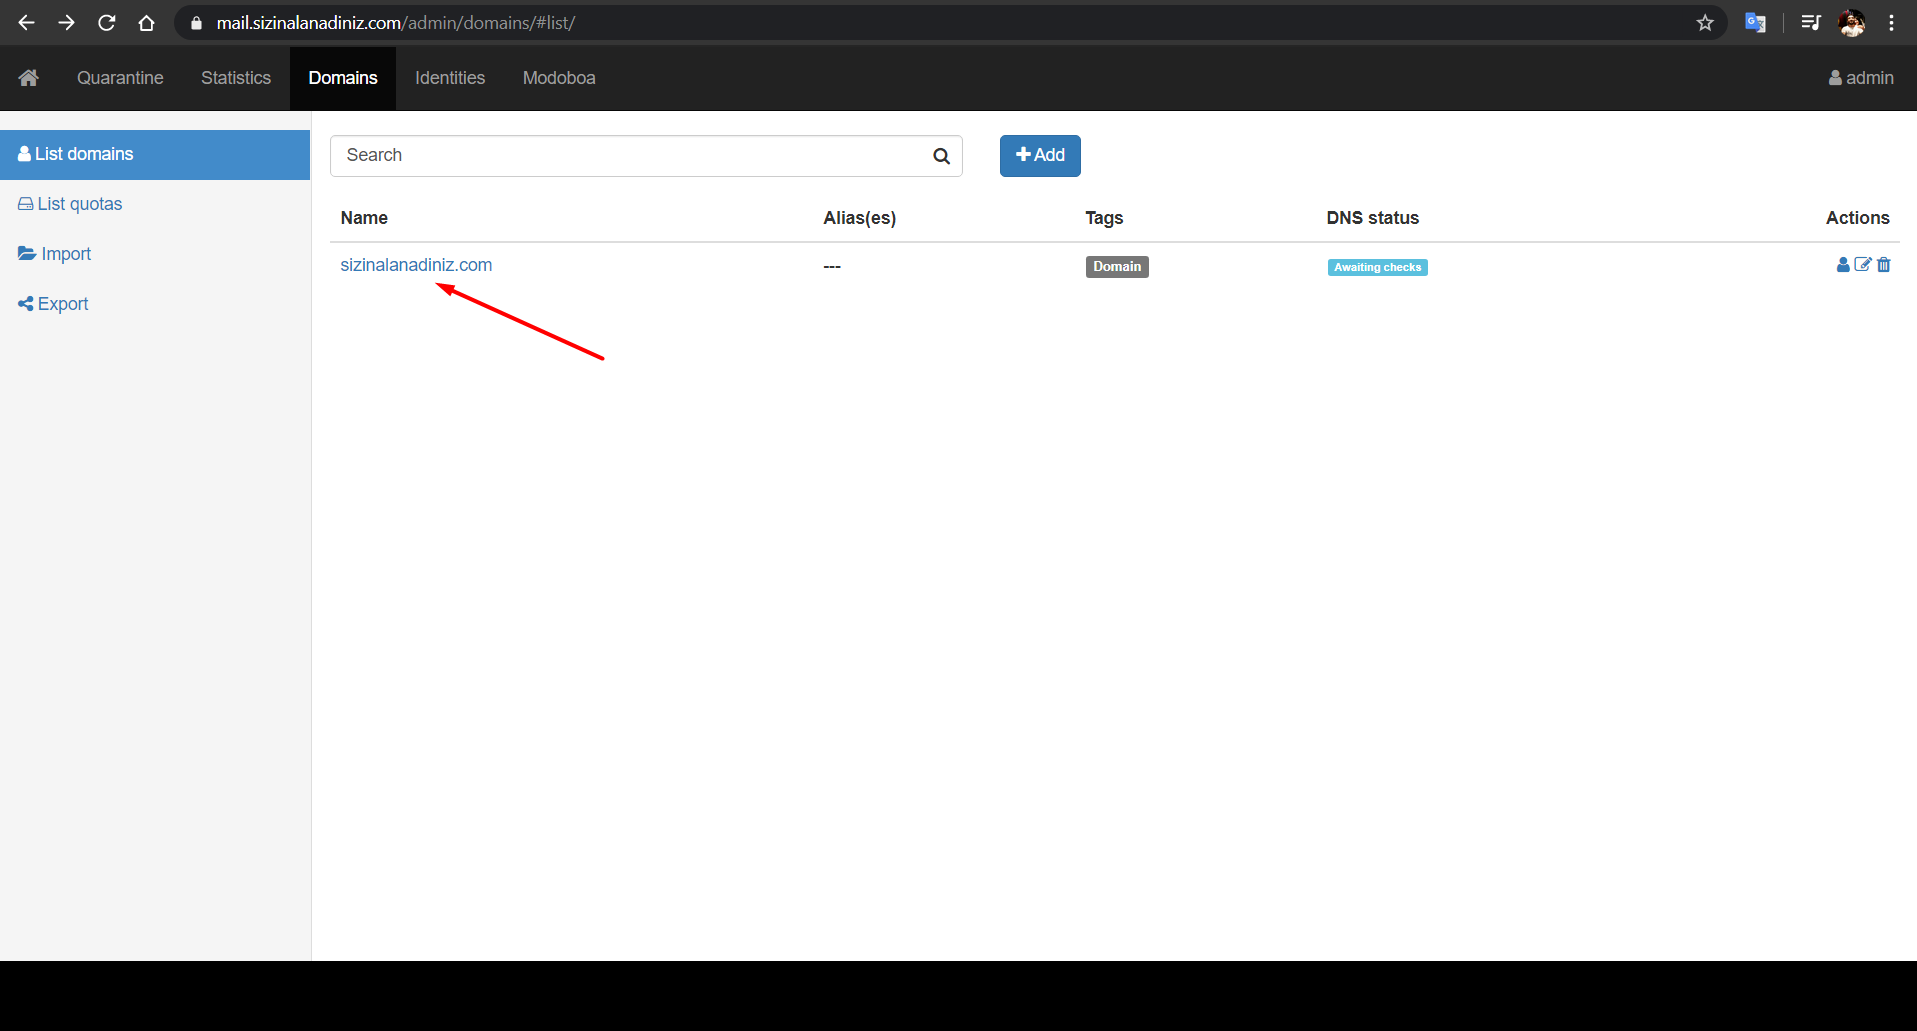Reload the page
The image size is (1917, 1031).
pyautogui.click(x=106, y=22)
